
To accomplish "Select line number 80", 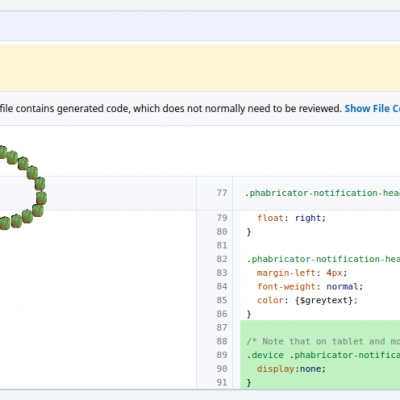I will (222, 231).
